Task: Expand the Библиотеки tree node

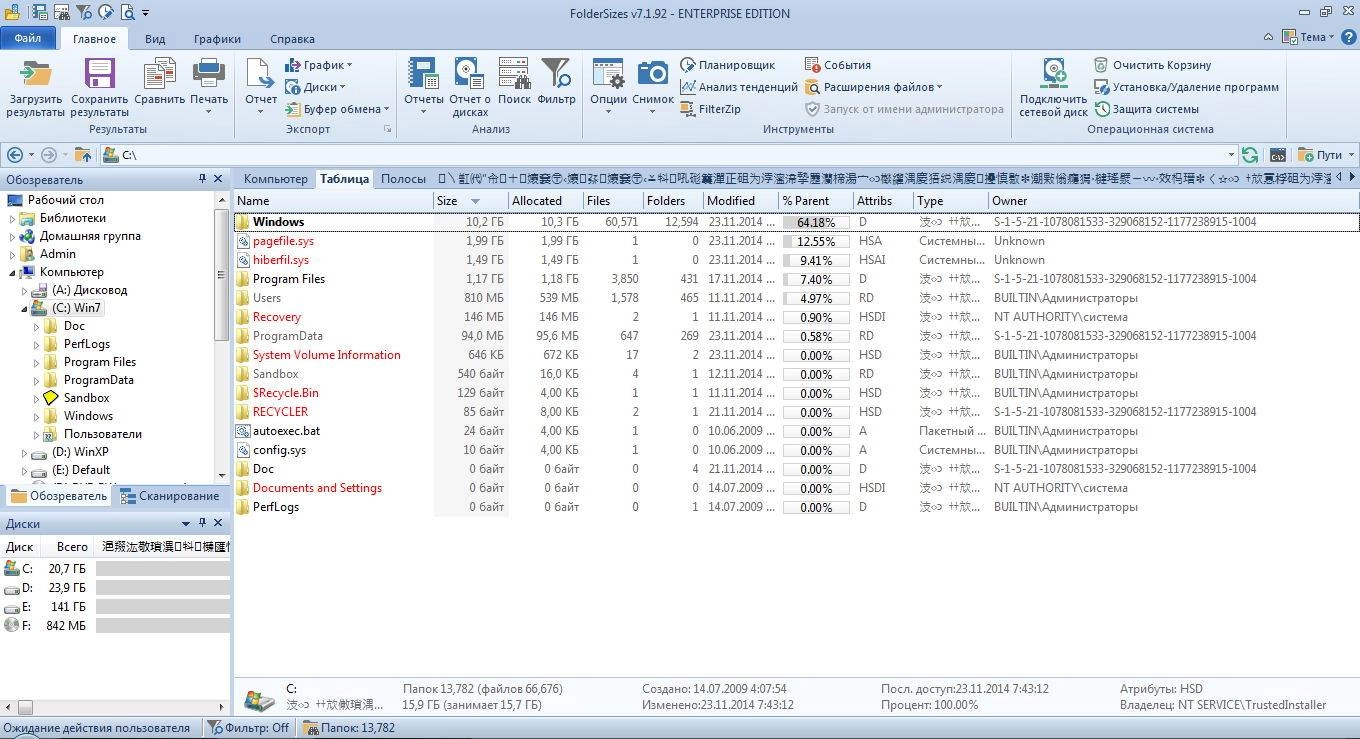Action: point(13,218)
